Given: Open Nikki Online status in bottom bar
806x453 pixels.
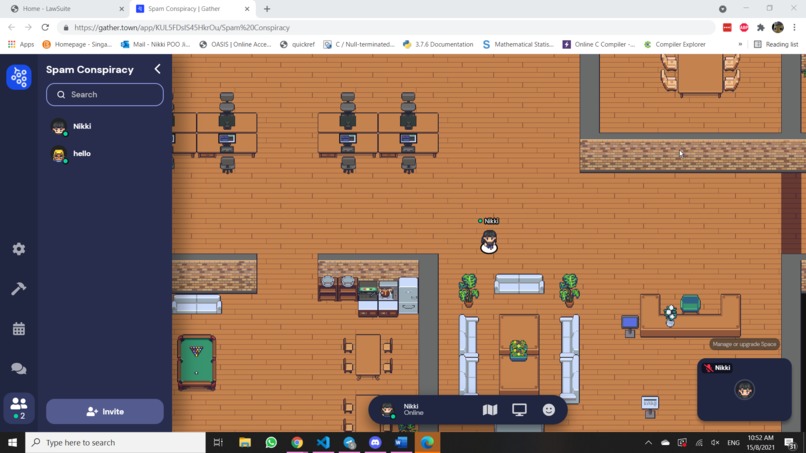Looking at the screenshot, I should tap(404, 410).
